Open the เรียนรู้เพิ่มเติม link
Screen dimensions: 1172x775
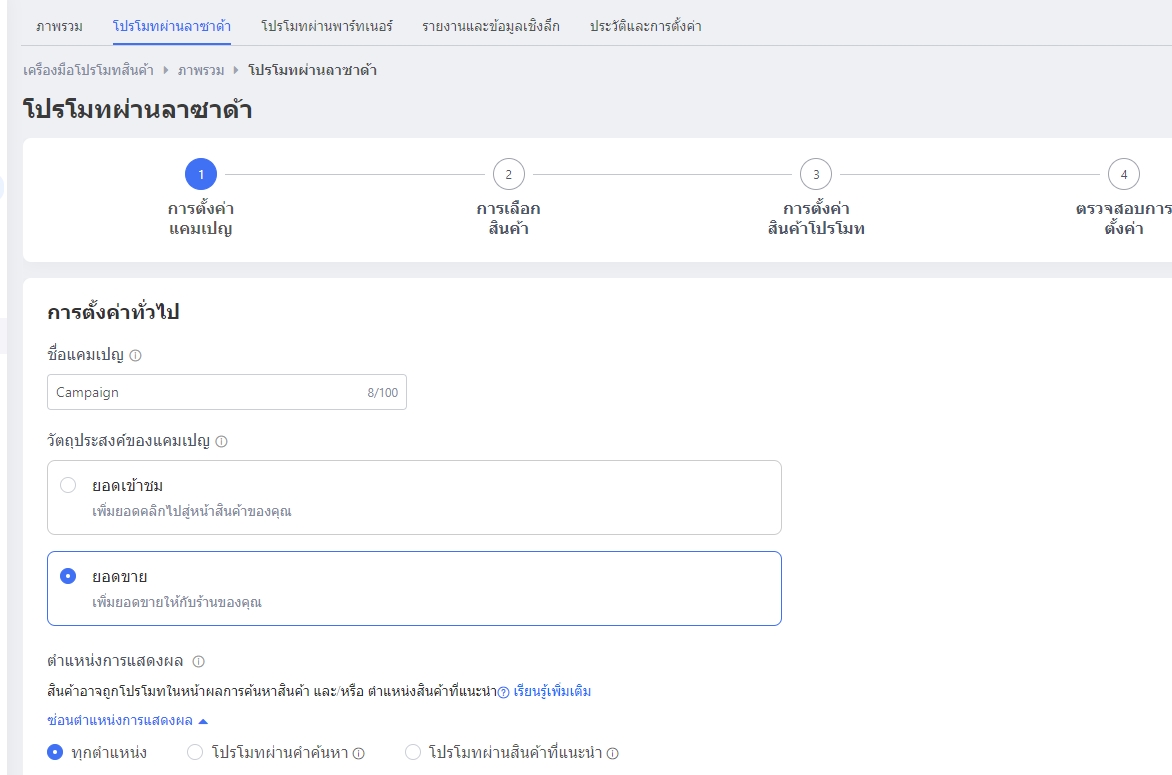[552, 691]
